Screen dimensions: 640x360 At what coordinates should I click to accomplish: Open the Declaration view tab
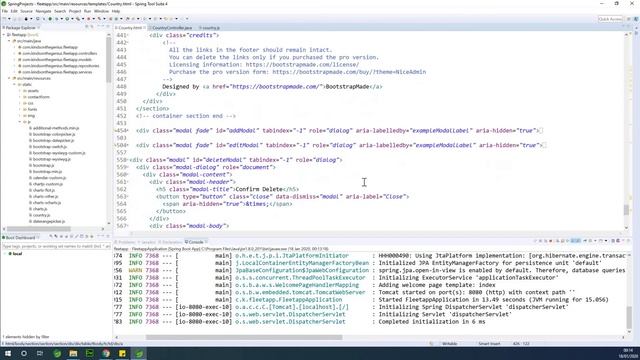click(x=170, y=242)
